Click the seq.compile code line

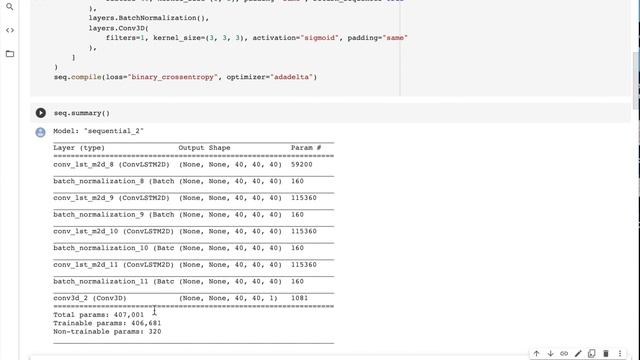(185, 77)
